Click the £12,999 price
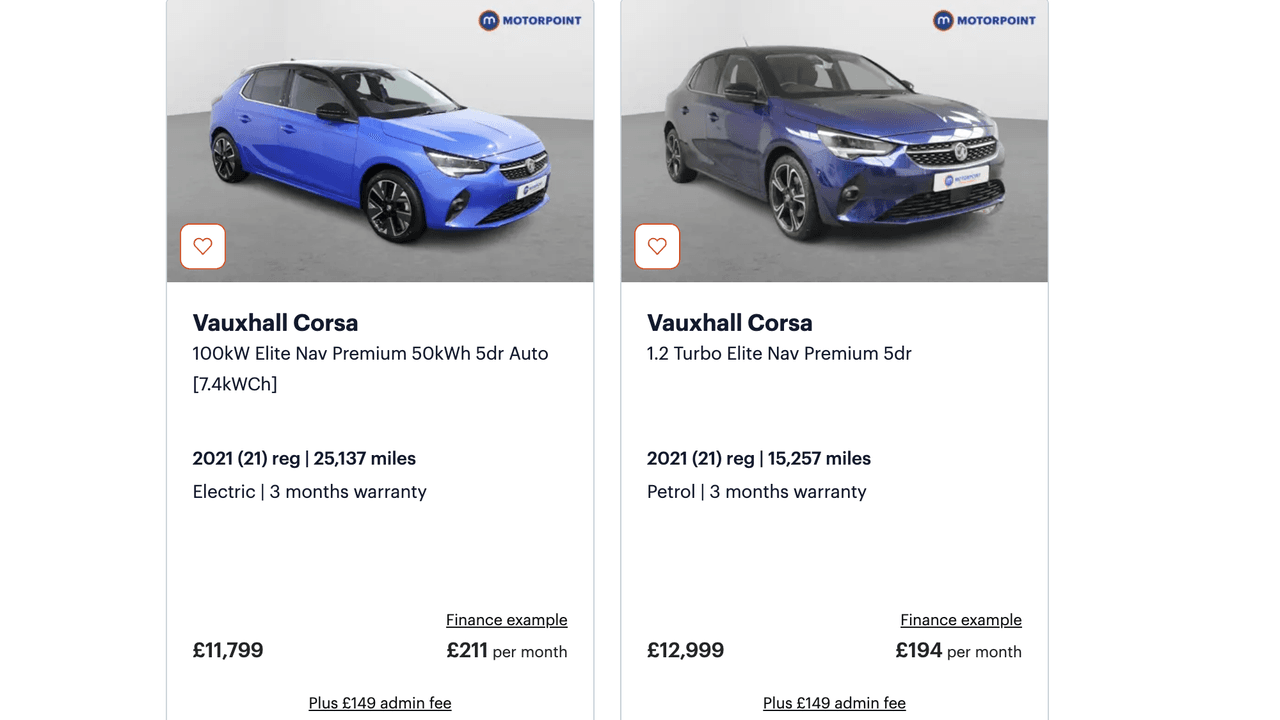 click(685, 651)
